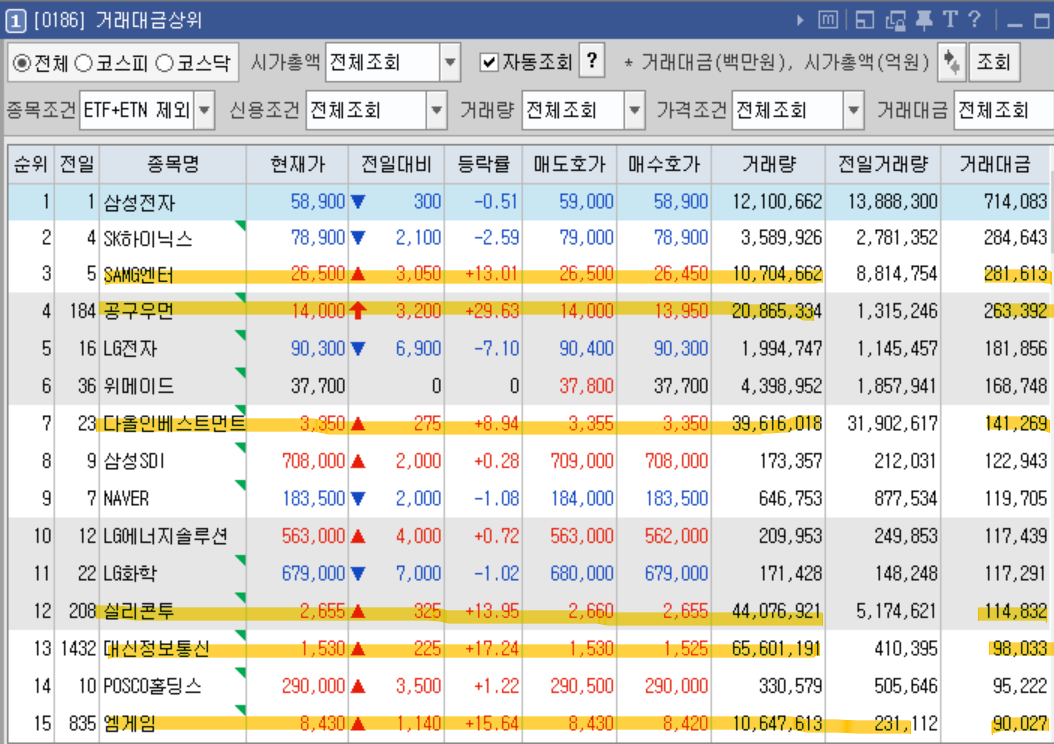Select the 삼성SDI stock name
Image resolution: width=1054 pixels, height=744 pixels.
pyautogui.click(x=134, y=462)
